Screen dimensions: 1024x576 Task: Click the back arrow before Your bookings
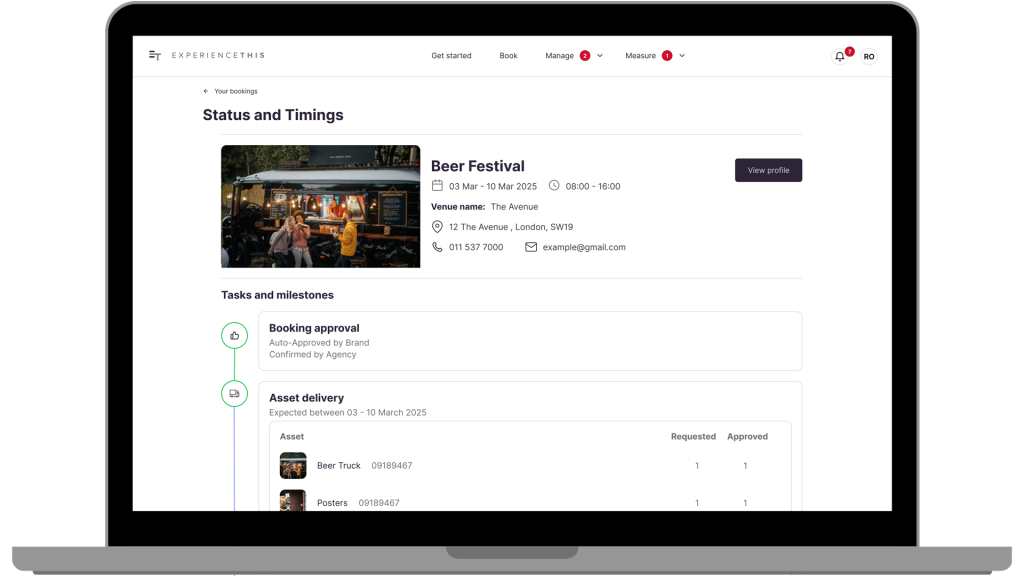(x=206, y=91)
